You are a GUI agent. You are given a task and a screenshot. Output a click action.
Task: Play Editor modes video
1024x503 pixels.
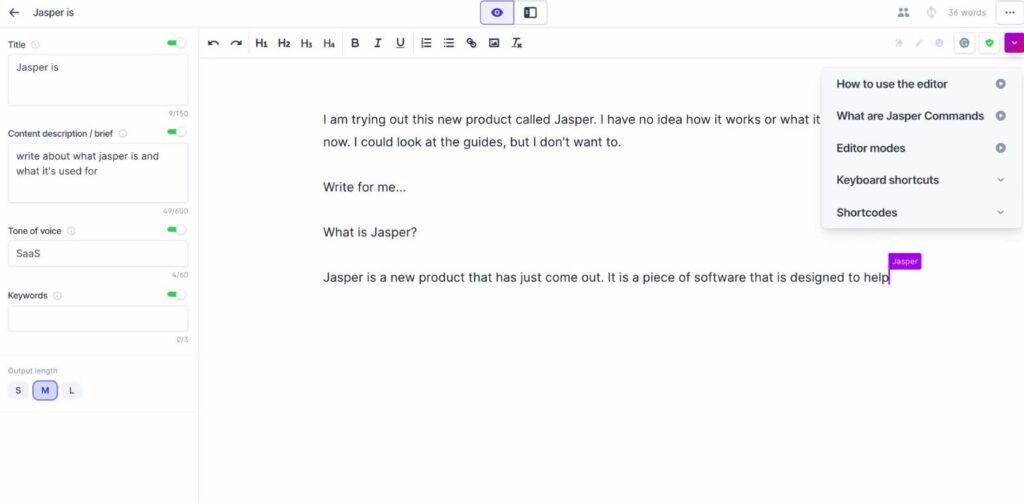pyautogui.click(x=1000, y=148)
